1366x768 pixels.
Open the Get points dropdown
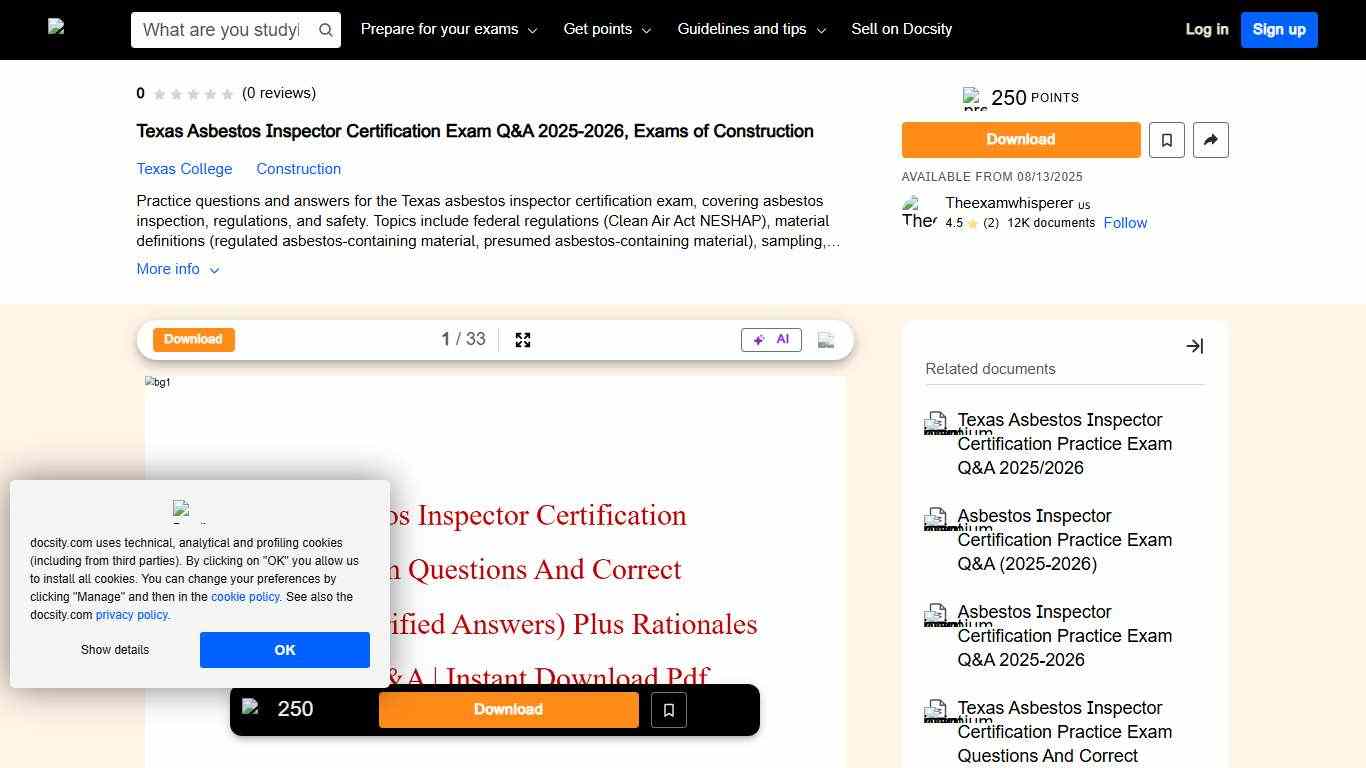pyautogui.click(x=606, y=29)
